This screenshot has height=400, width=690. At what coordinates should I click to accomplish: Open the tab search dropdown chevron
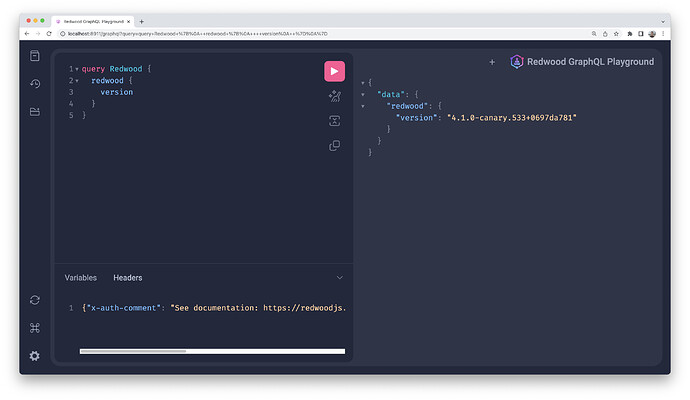[x=663, y=21]
